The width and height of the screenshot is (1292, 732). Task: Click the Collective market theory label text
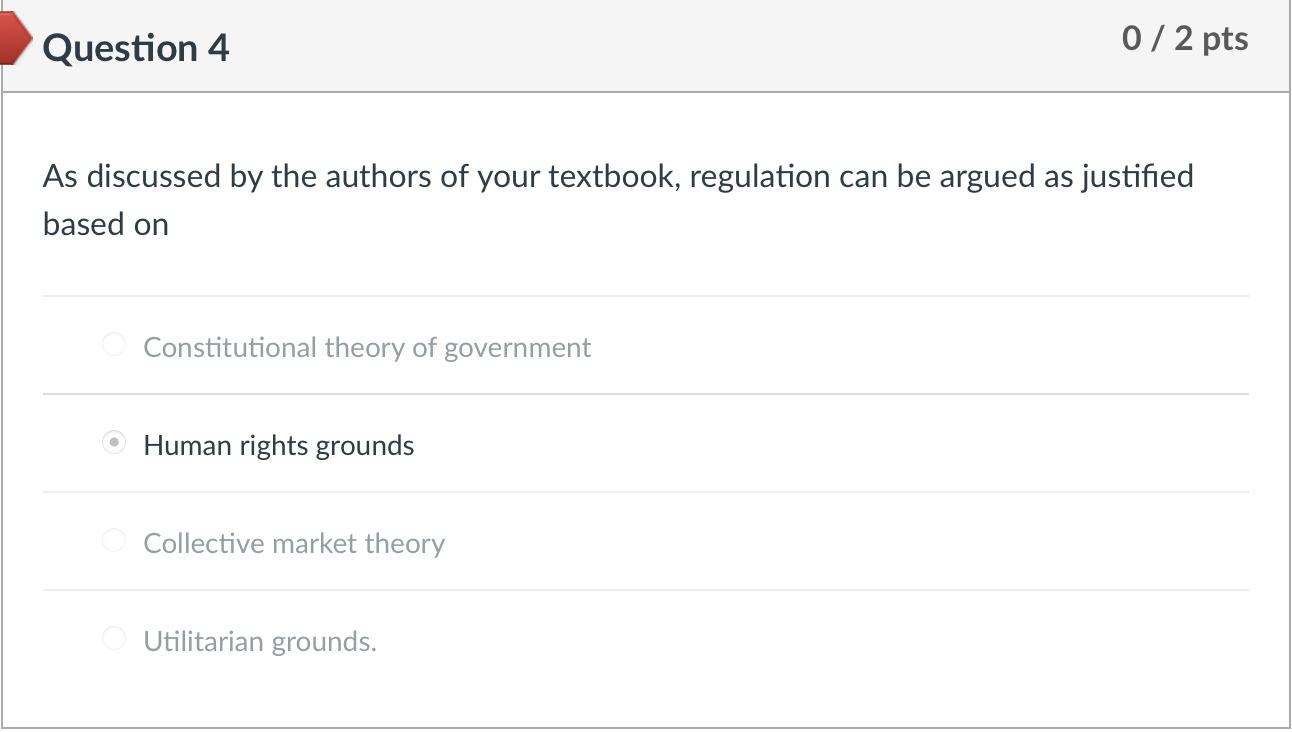click(294, 543)
